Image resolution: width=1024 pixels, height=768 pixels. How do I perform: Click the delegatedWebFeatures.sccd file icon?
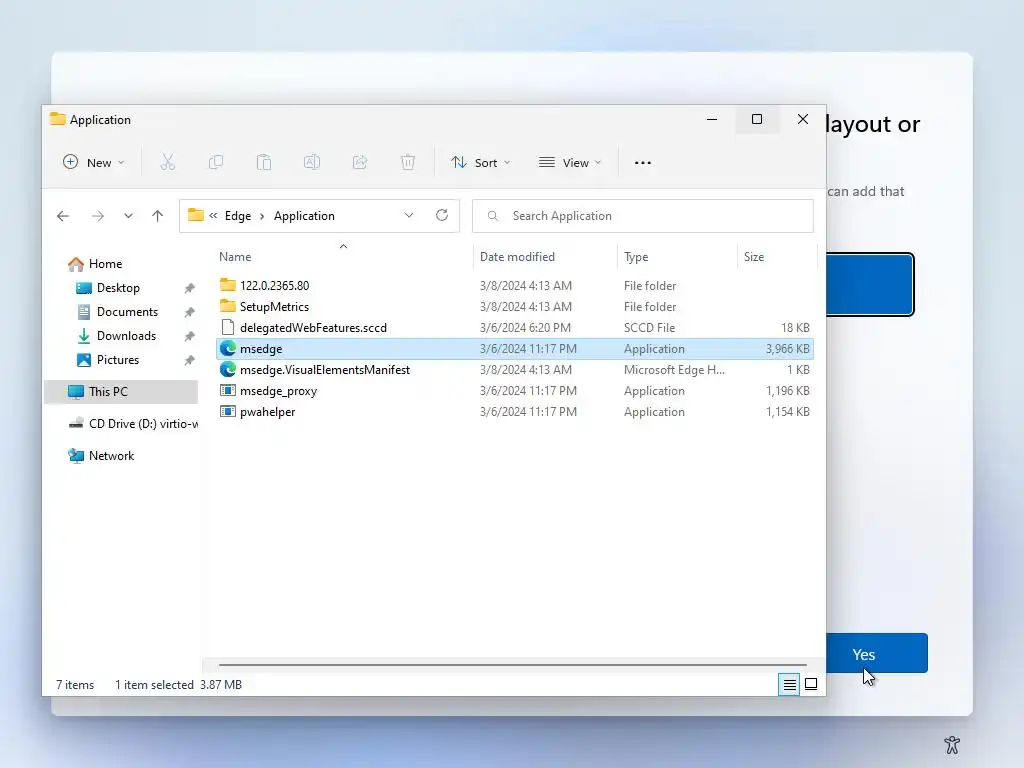[227, 327]
